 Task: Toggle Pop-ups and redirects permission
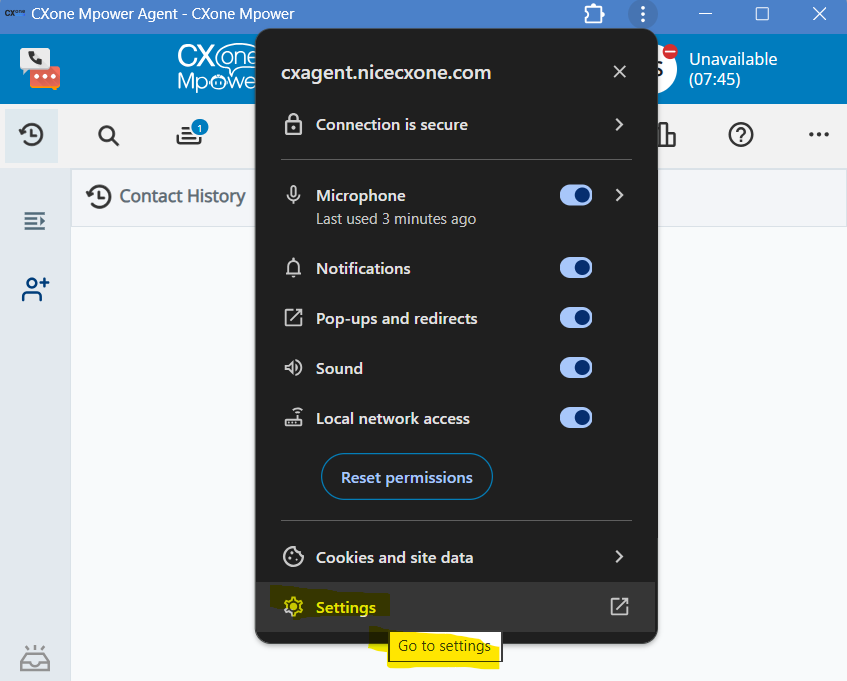[x=576, y=318]
